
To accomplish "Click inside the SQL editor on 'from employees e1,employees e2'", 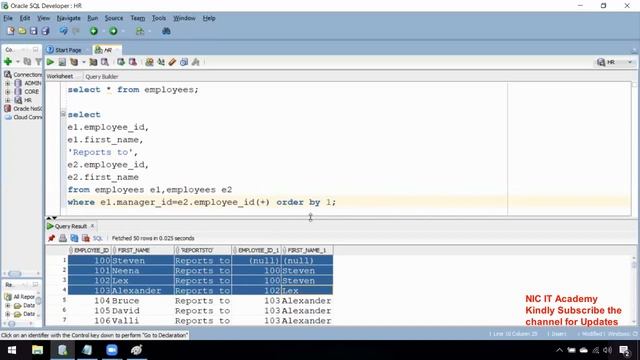I will pyautogui.click(x=149, y=190).
